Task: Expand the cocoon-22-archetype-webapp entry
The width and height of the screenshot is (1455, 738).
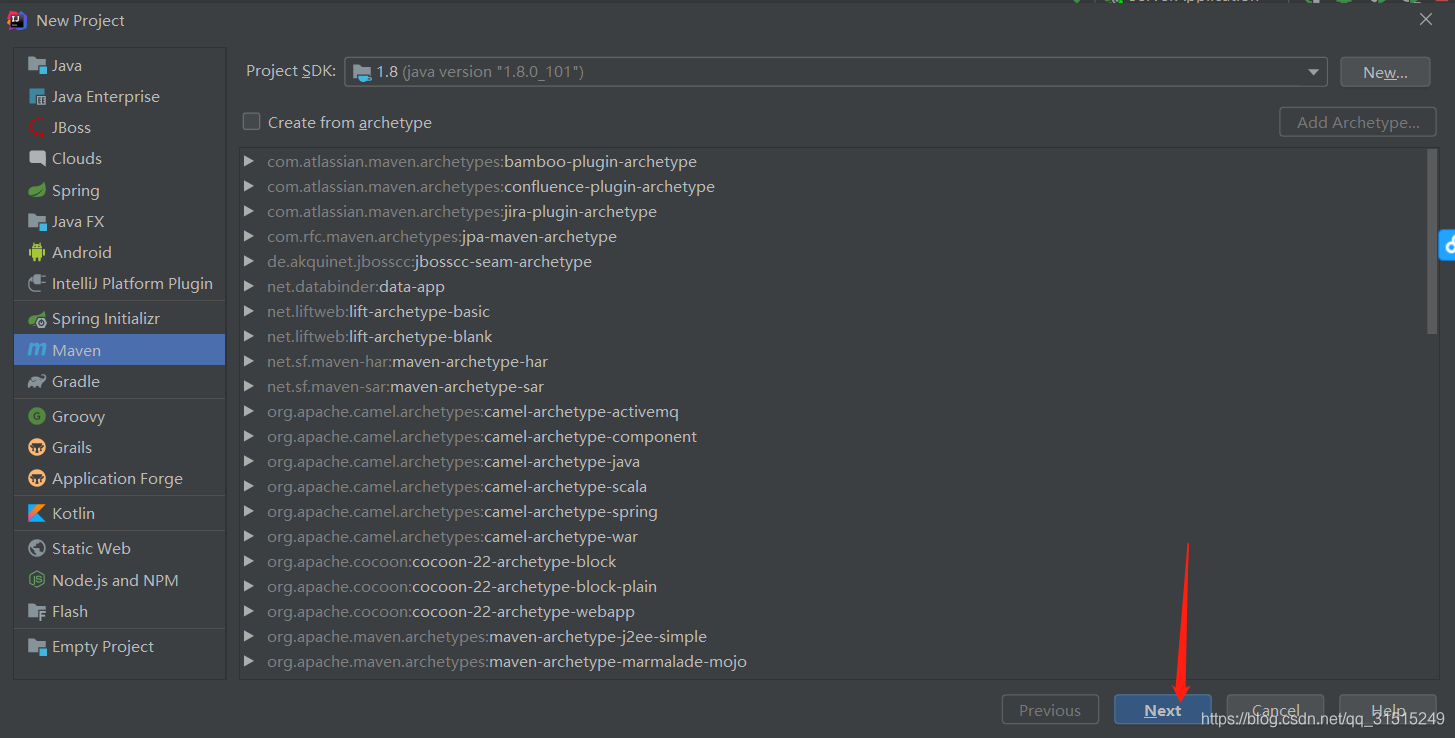Action: click(x=249, y=611)
